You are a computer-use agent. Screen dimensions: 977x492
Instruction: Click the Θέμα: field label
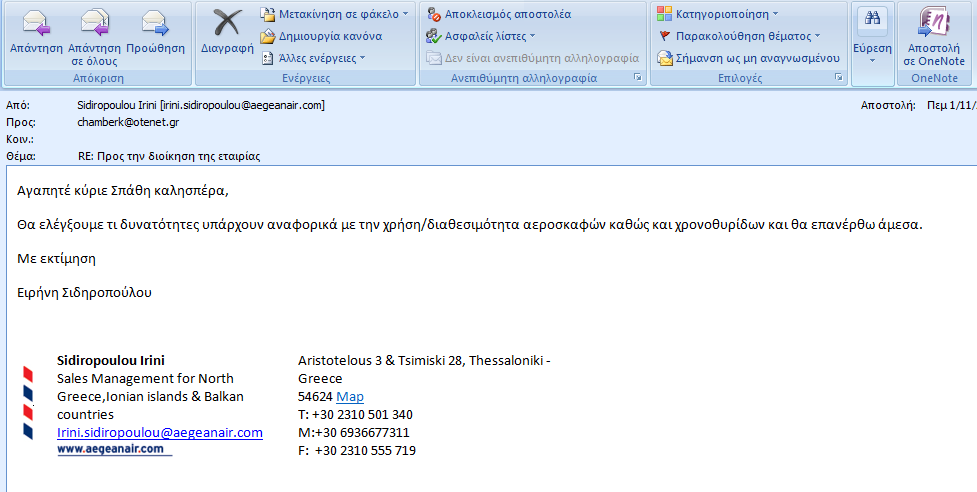coord(21,156)
